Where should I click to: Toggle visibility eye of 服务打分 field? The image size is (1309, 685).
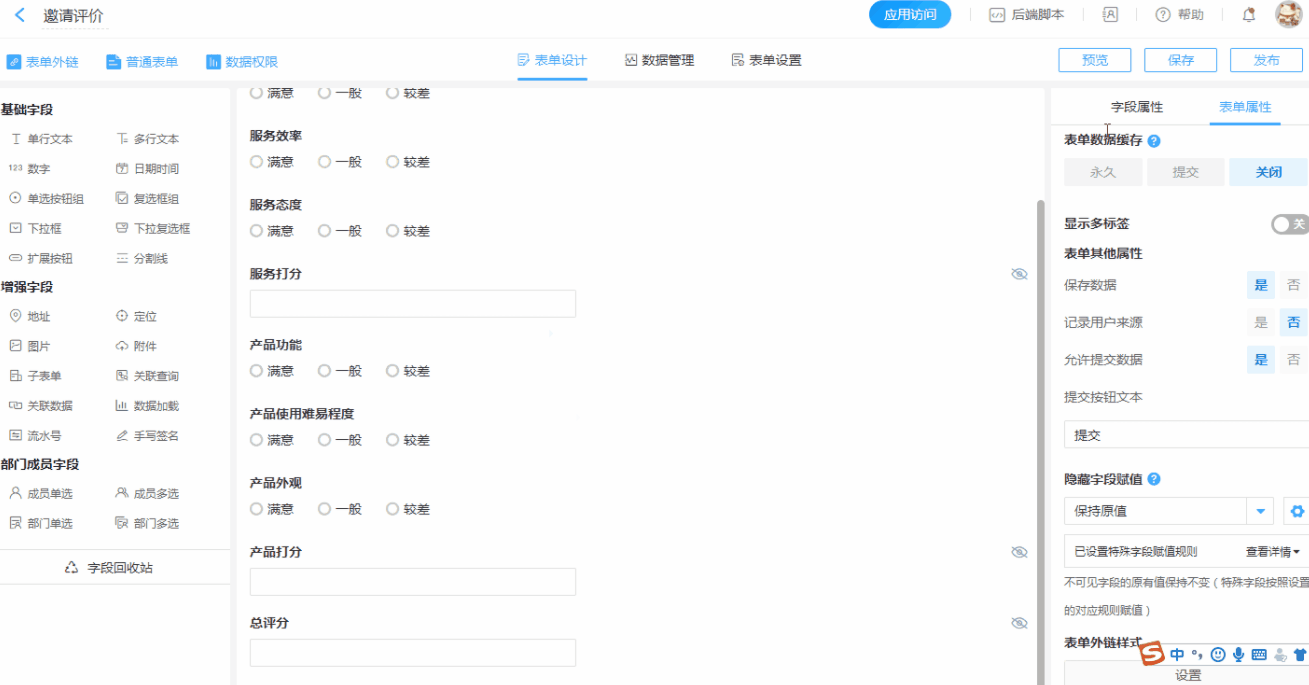tap(1019, 274)
